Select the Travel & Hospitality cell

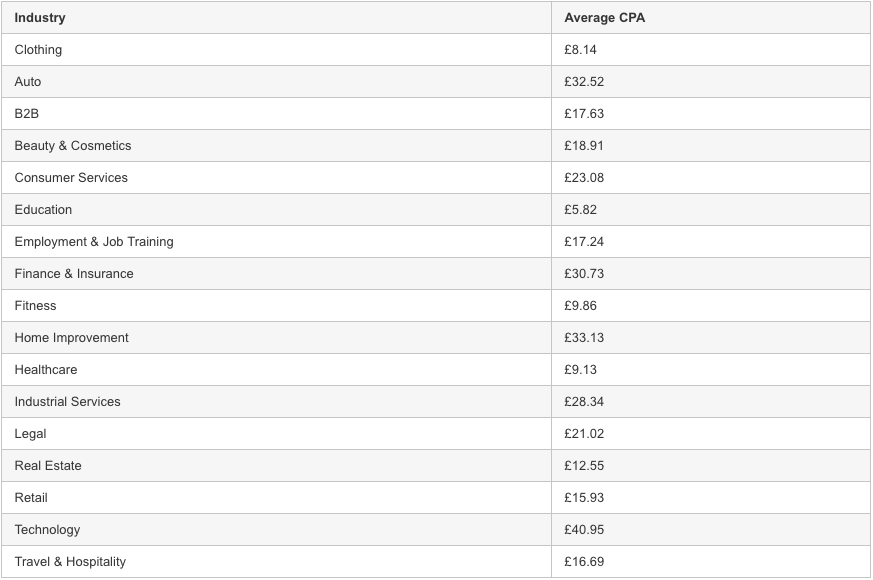point(70,562)
